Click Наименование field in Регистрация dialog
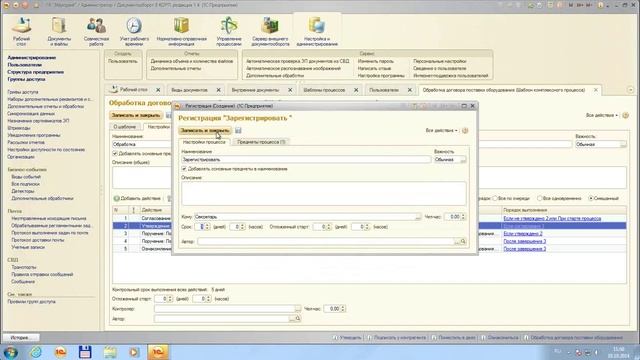640x360 pixels. click(306, 160)
